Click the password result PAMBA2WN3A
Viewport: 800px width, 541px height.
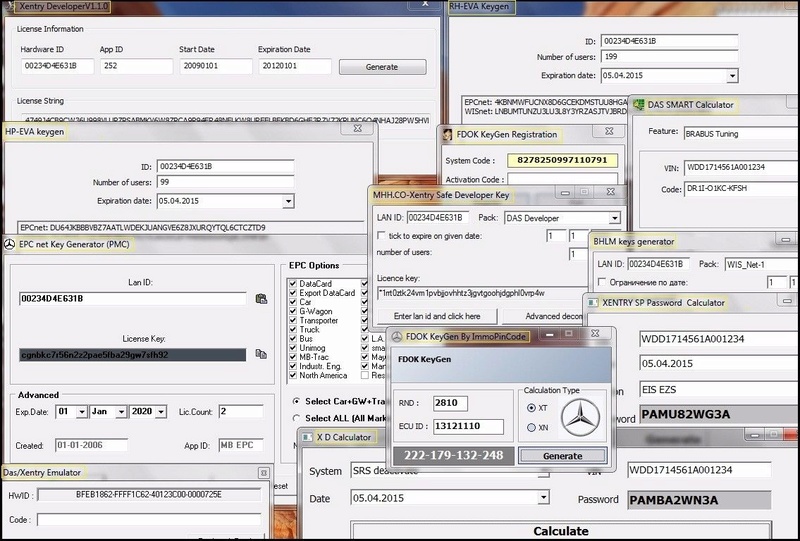click(x=699, y=500)
